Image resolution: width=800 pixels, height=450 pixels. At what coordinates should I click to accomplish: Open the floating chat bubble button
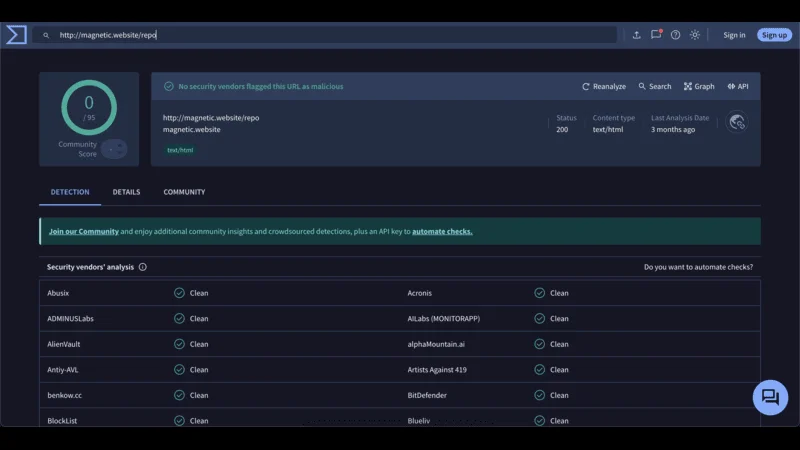[770, 397]
